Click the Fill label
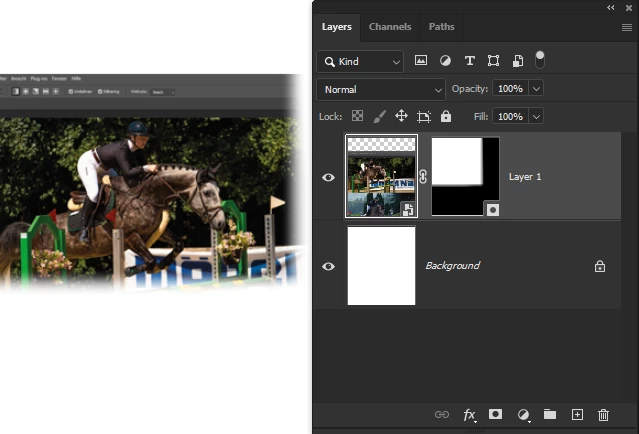Viewport: 639px width, 434px height. [x=481, y=117]
